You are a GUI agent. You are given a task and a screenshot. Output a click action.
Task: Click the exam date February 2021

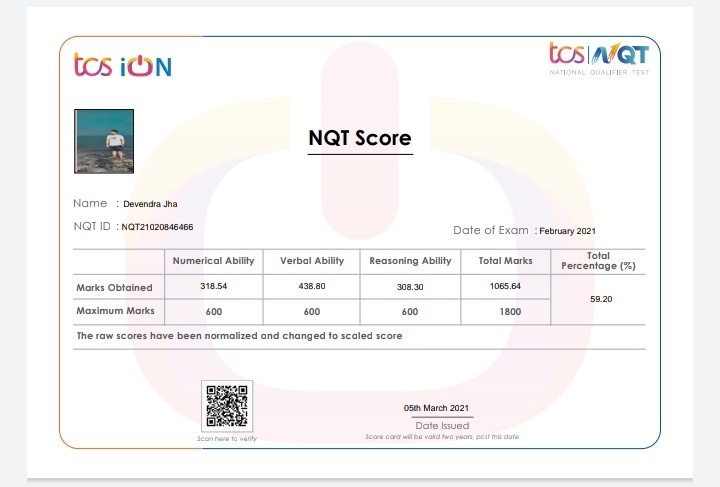[x=567, y=231]
